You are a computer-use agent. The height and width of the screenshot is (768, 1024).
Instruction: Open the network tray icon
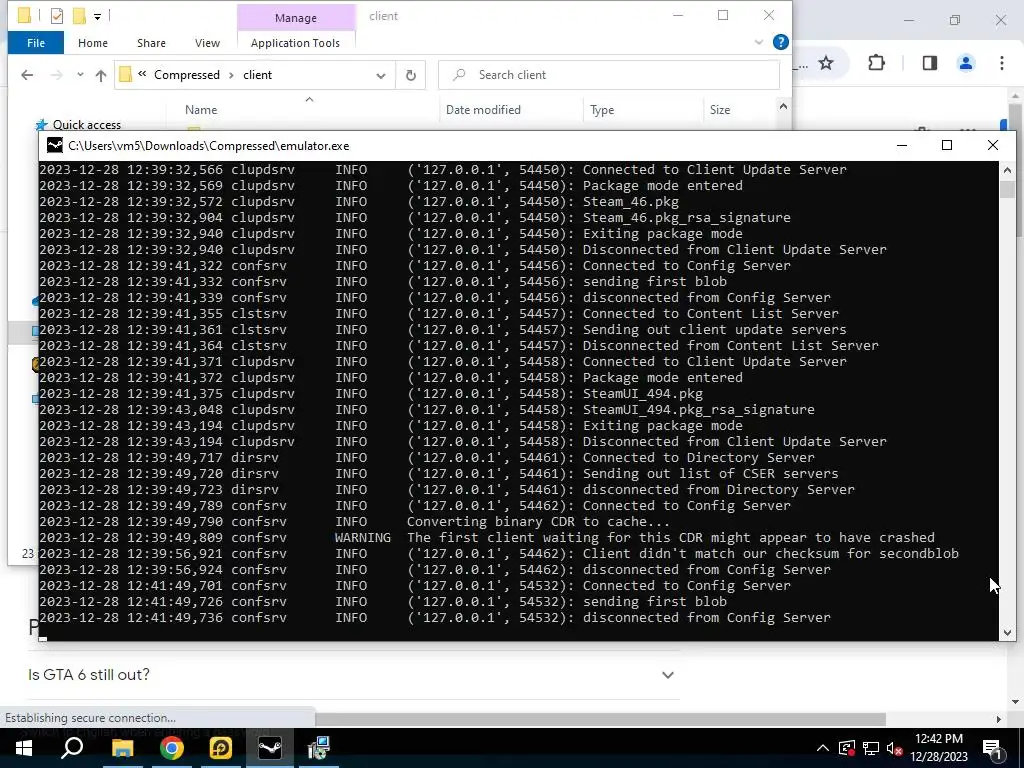(x=871, y=748)
